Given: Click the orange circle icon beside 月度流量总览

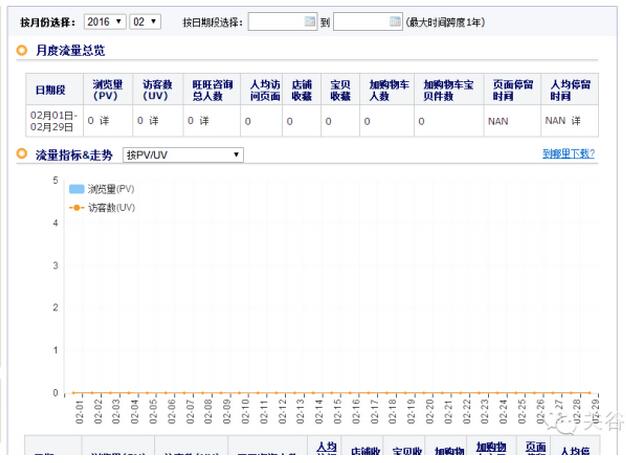Looking at the screenshot, I should (x=23, y=50).
